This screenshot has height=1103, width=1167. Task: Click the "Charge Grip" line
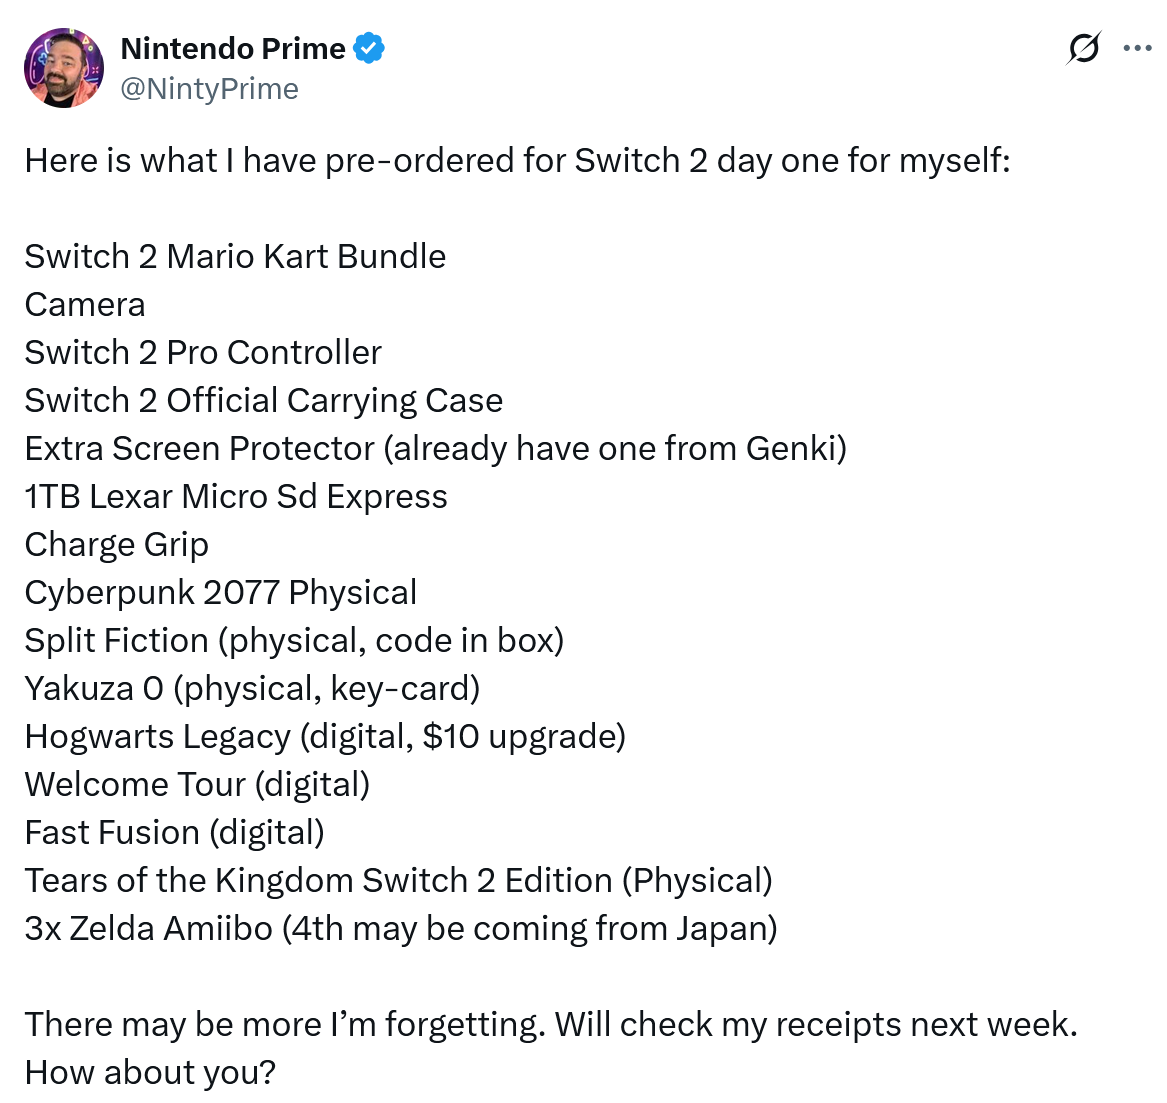pos(116,544)
